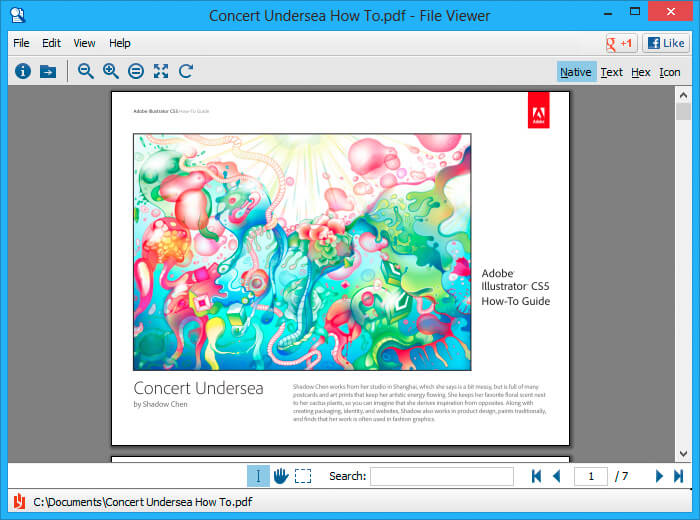Close the File Viewer window

click(x=670, y=12)
